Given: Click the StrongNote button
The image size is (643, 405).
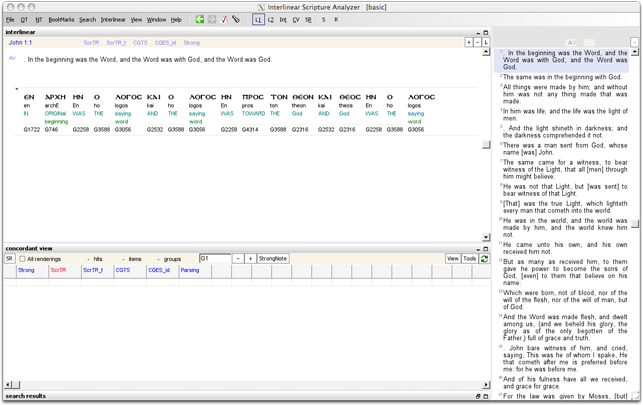Looking at the screenshot, I should pyautogui.click(x=273, y=258).
